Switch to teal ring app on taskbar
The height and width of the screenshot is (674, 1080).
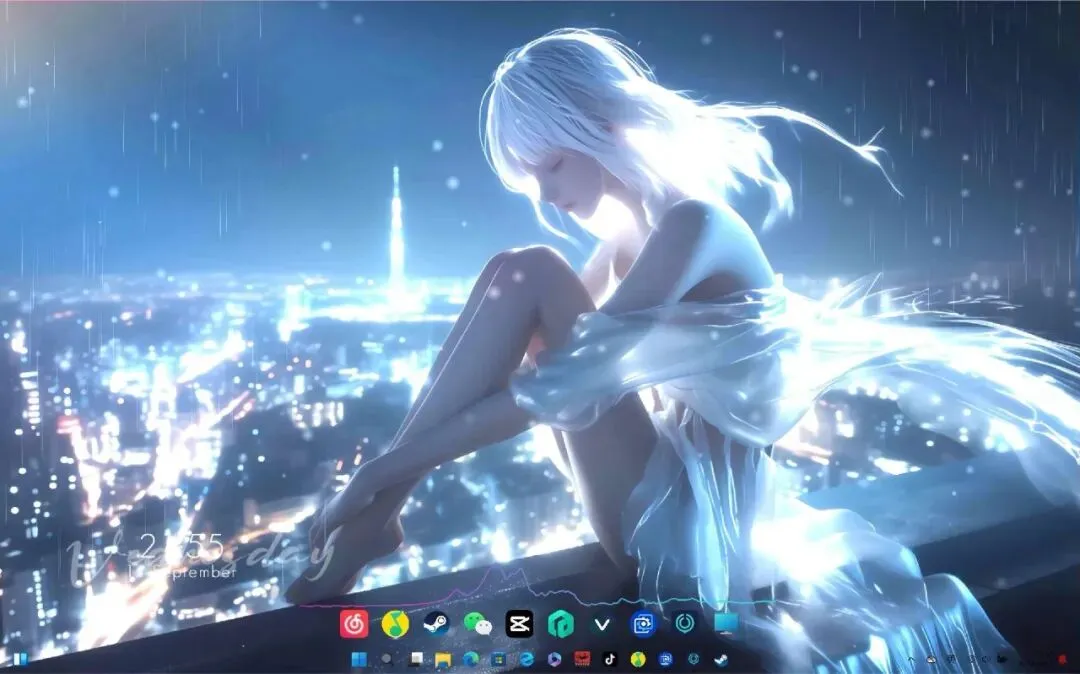click(x=694, y=660)
